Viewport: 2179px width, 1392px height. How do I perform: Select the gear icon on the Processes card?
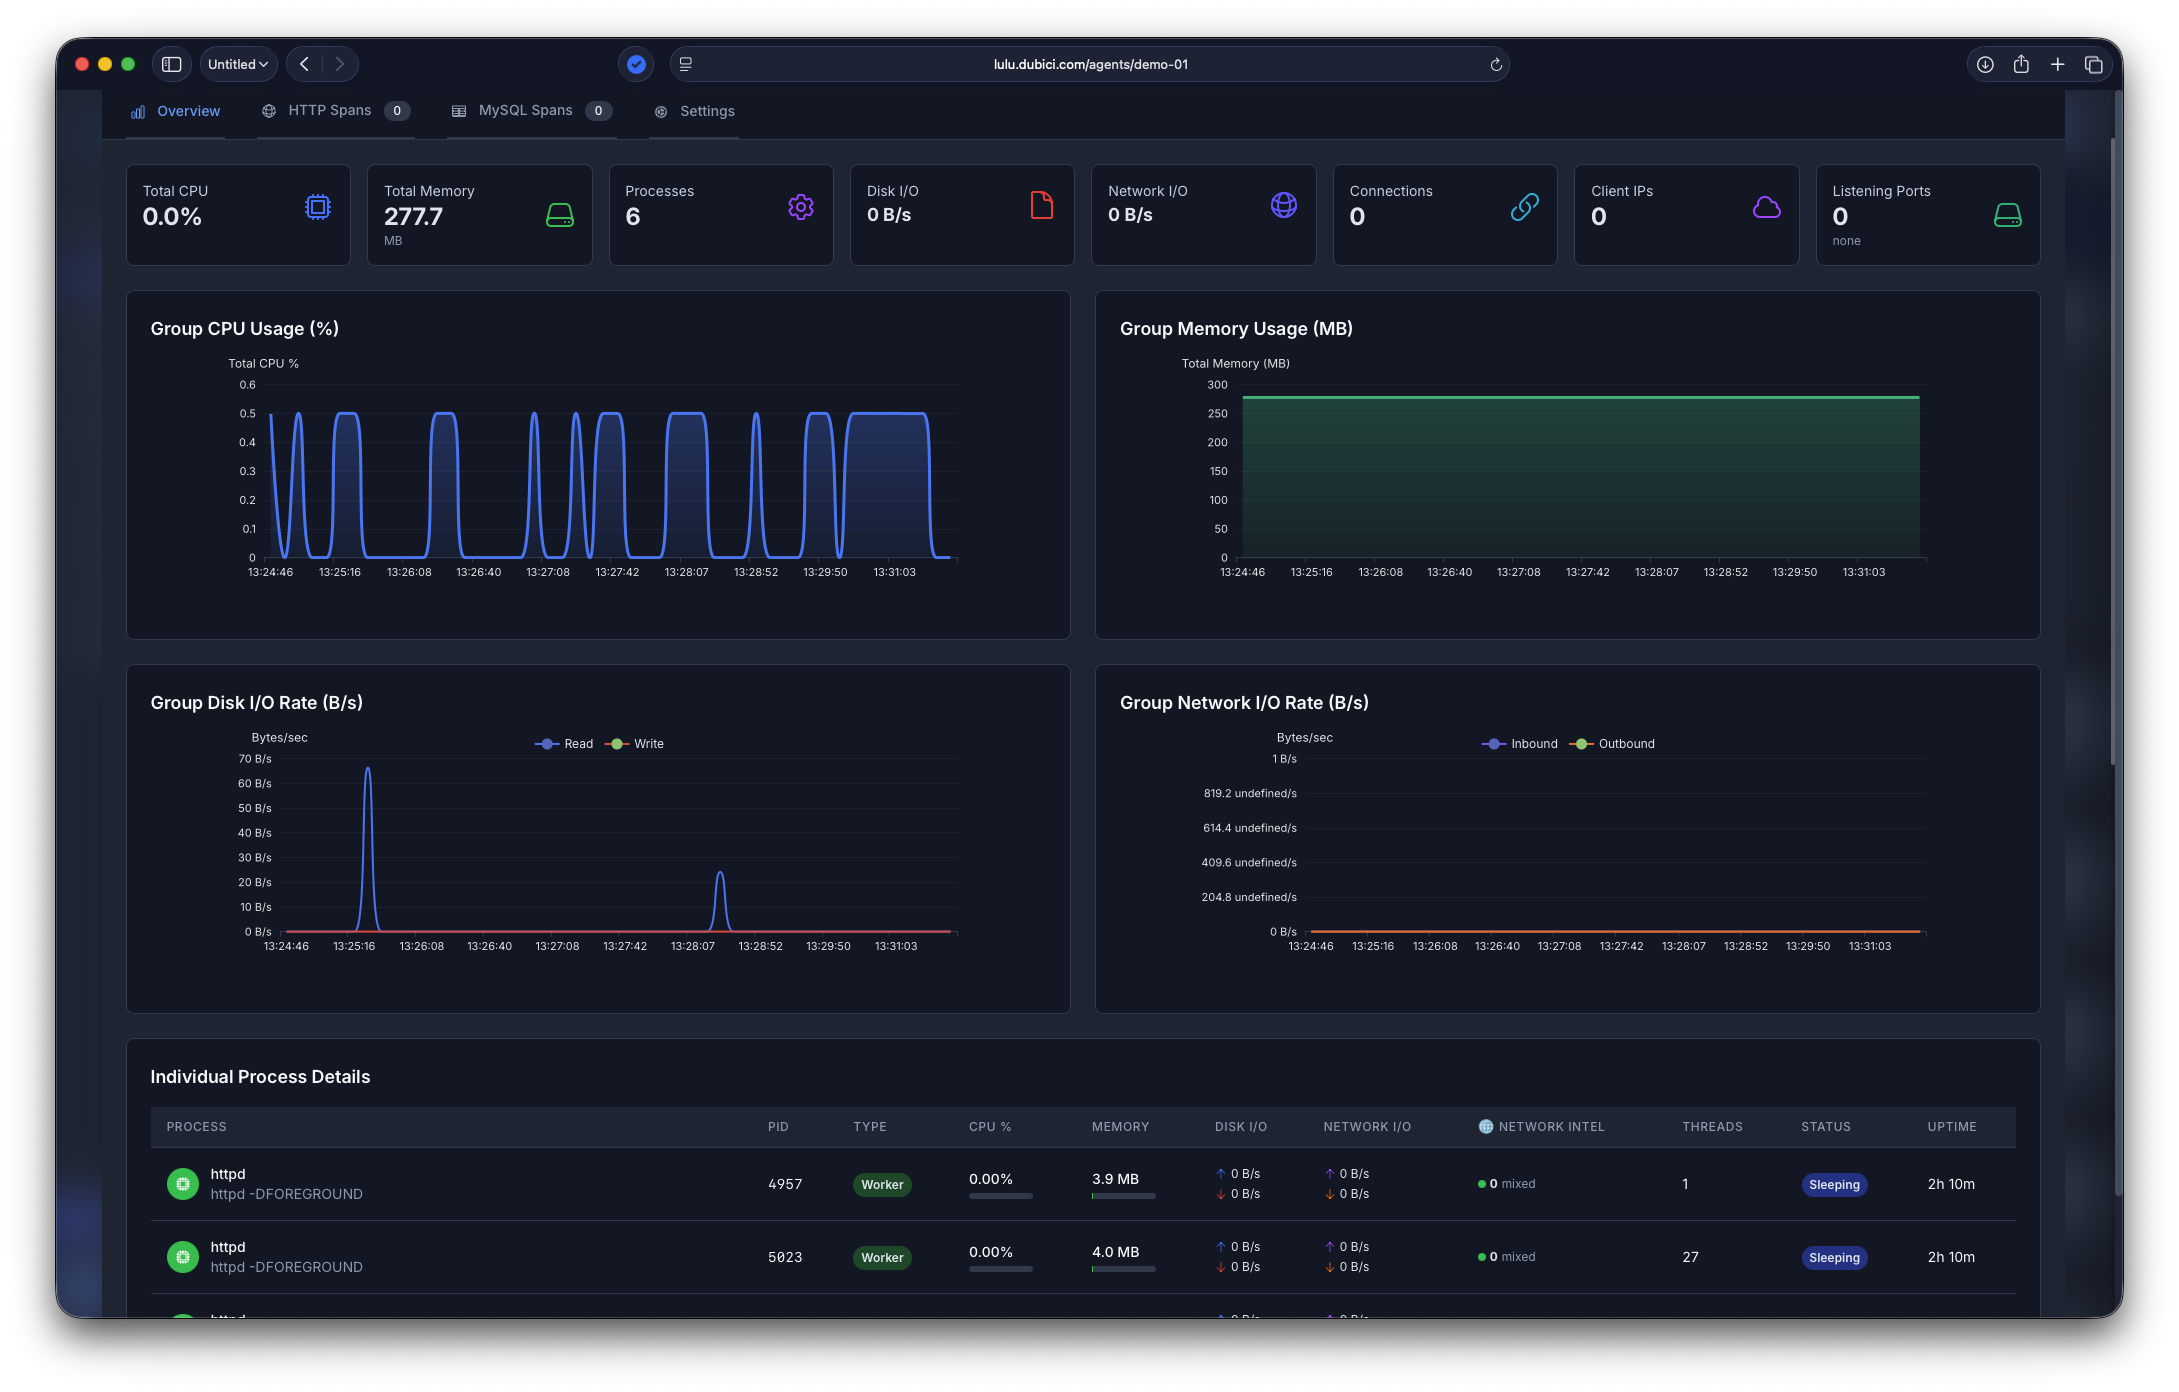[x=801, y=207]
